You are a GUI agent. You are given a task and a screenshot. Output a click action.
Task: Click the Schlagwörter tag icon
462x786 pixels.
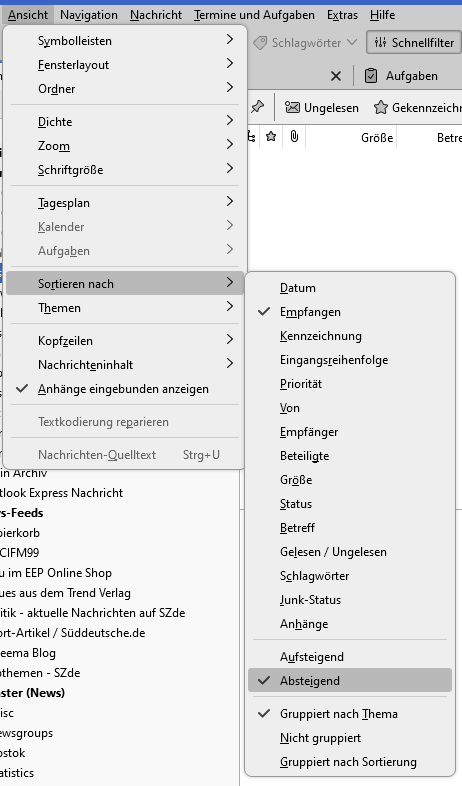tap(260, 43)
